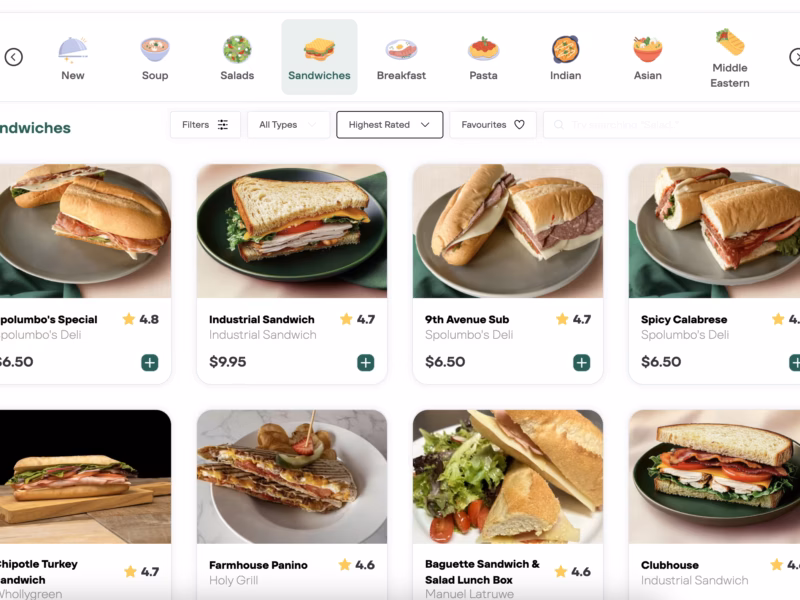The height and width of the screenshot is (600, 800).
Task: Switch to the Sandwiches tab
Action: pyautogui.click(x=319, y=57)
